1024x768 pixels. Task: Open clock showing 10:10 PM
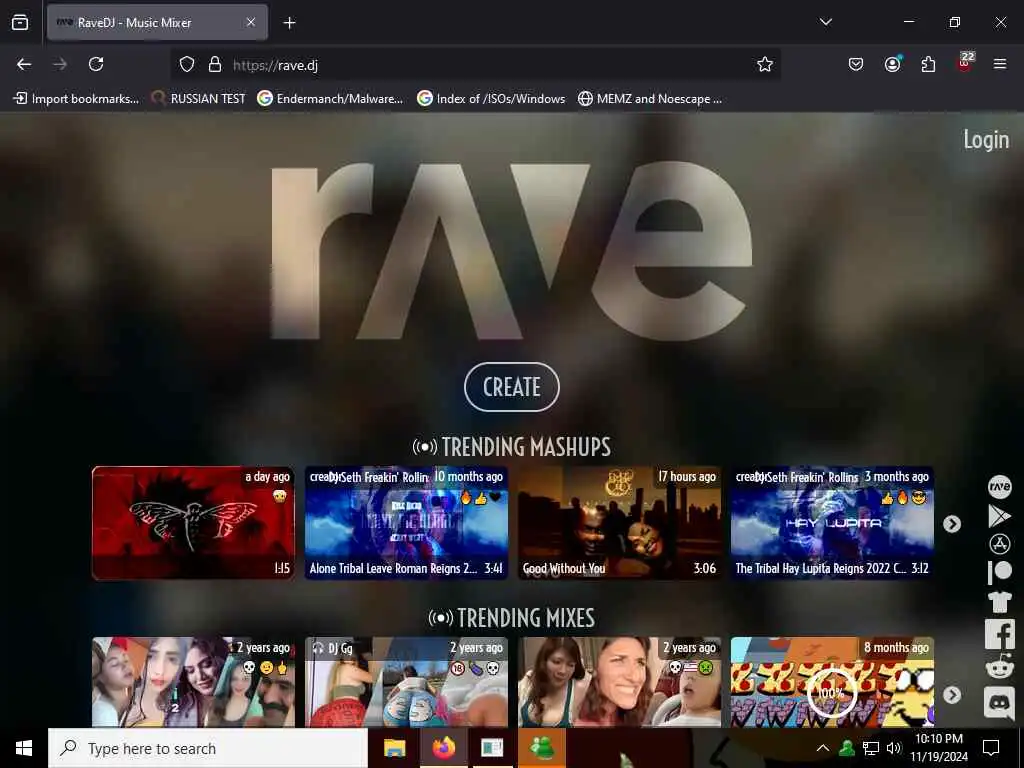(x=939, y=748)
